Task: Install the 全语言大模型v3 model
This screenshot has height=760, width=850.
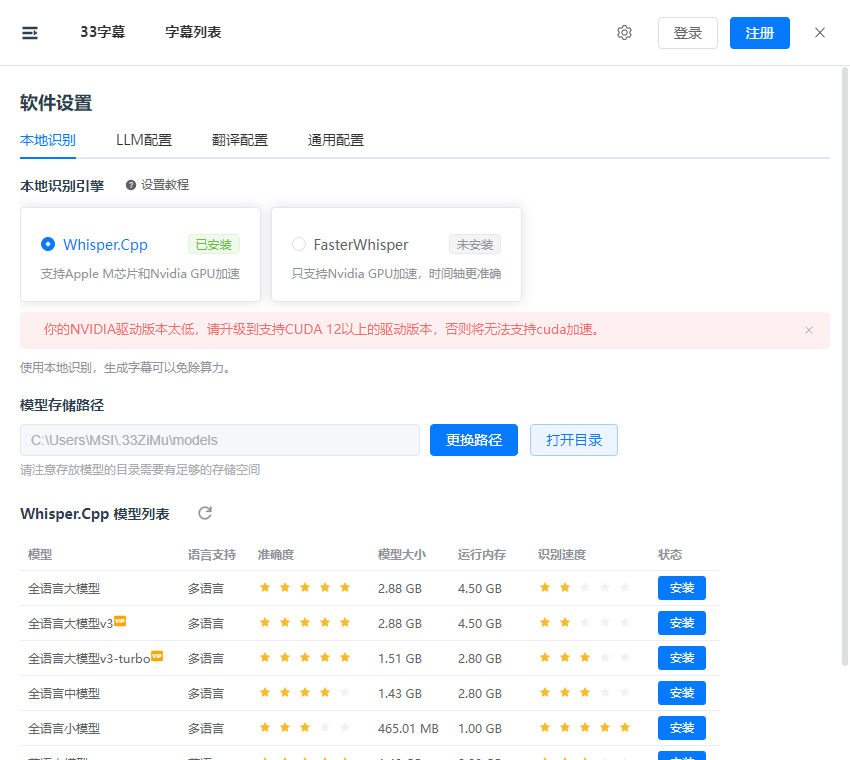Action: [x=681, y=623]
